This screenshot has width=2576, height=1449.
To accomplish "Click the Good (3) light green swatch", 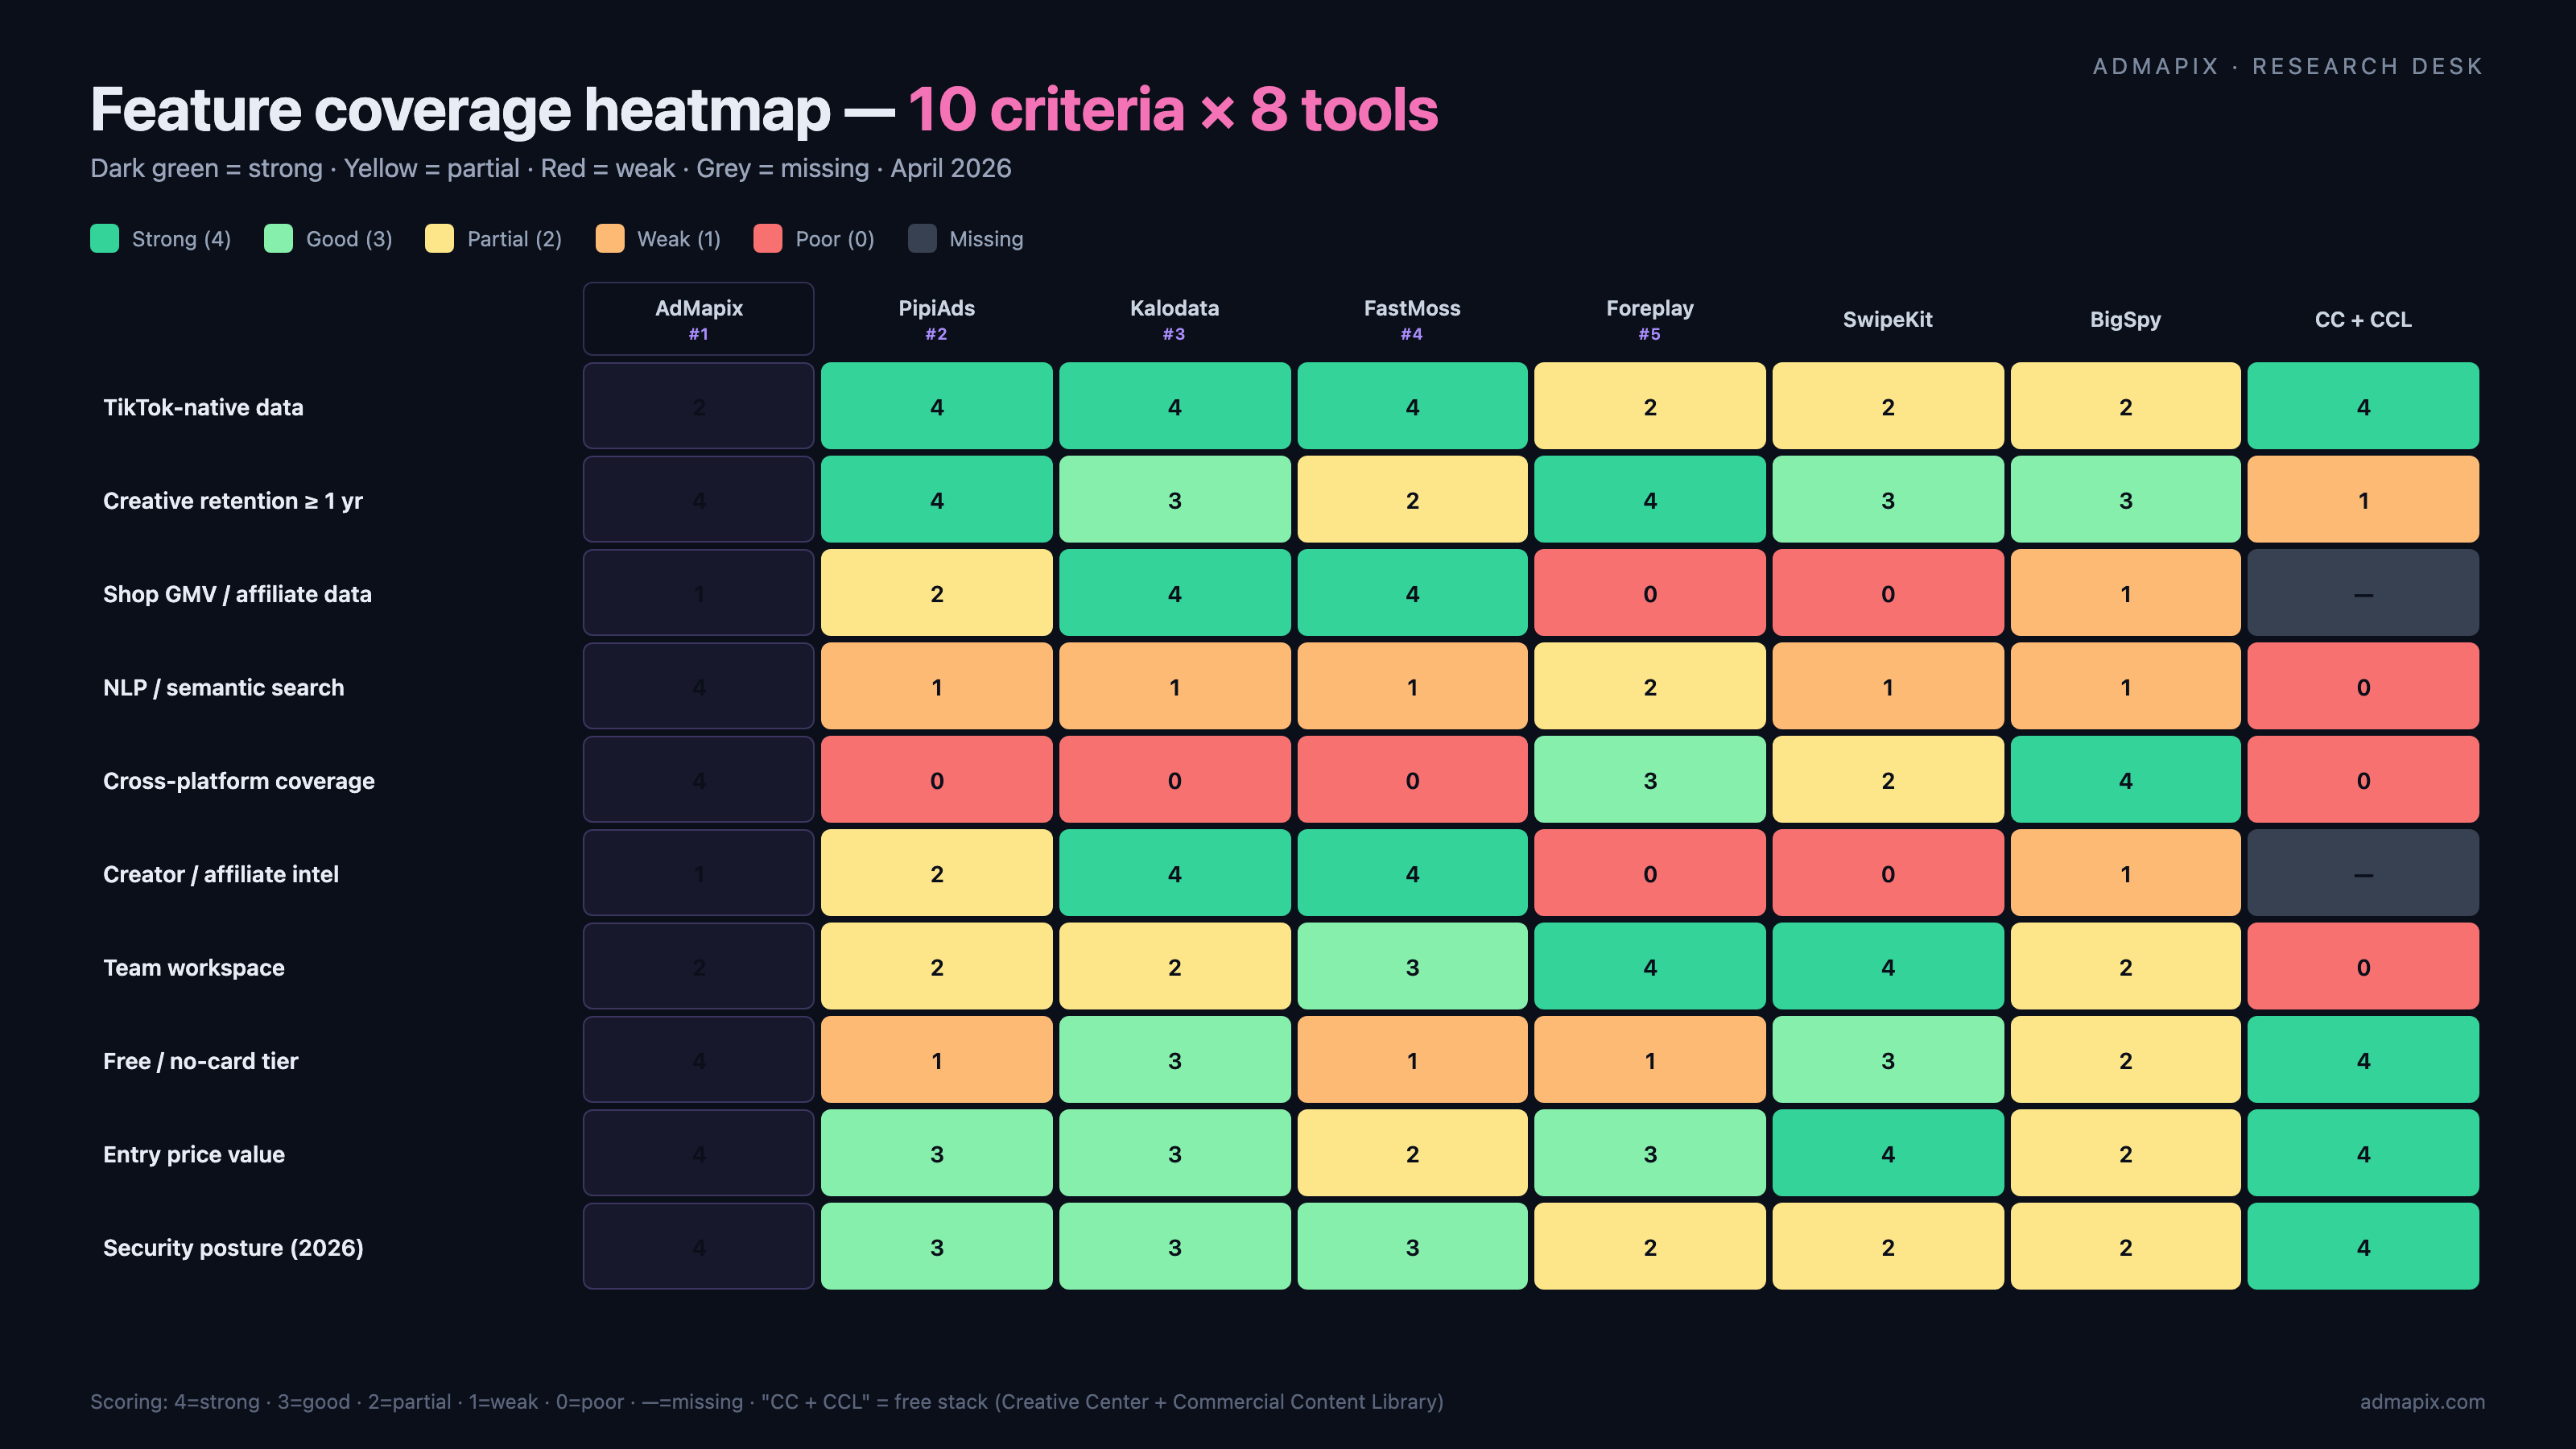I will (278, 239).
